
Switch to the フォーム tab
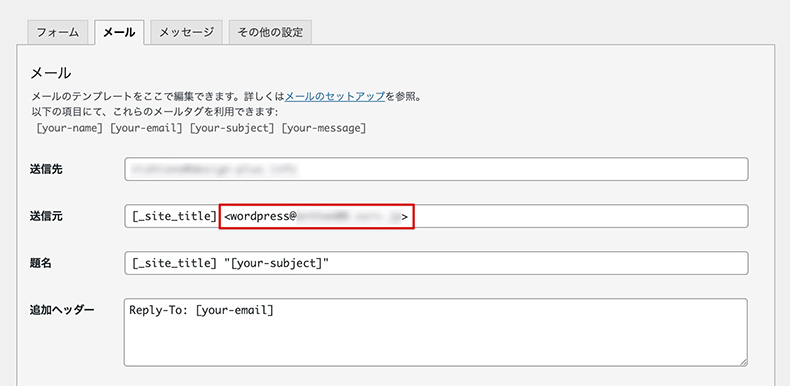[57, 33]
